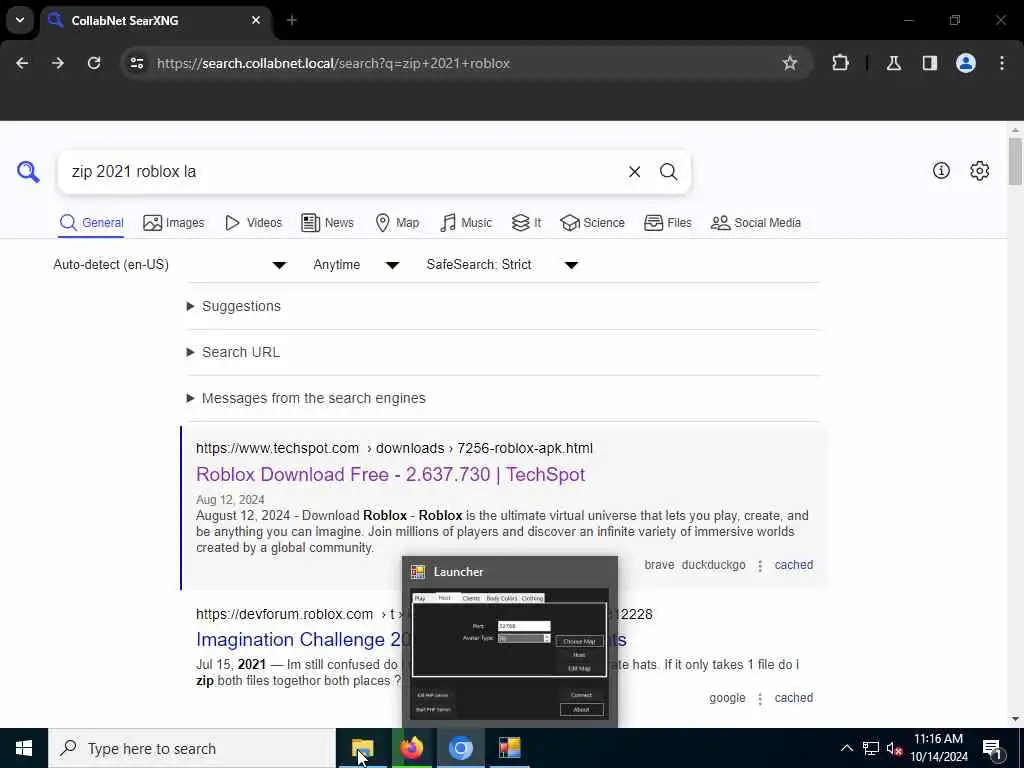Open the tab search dropdown chevron
The height and width of the screenshot is (768, 1024).
20,20
